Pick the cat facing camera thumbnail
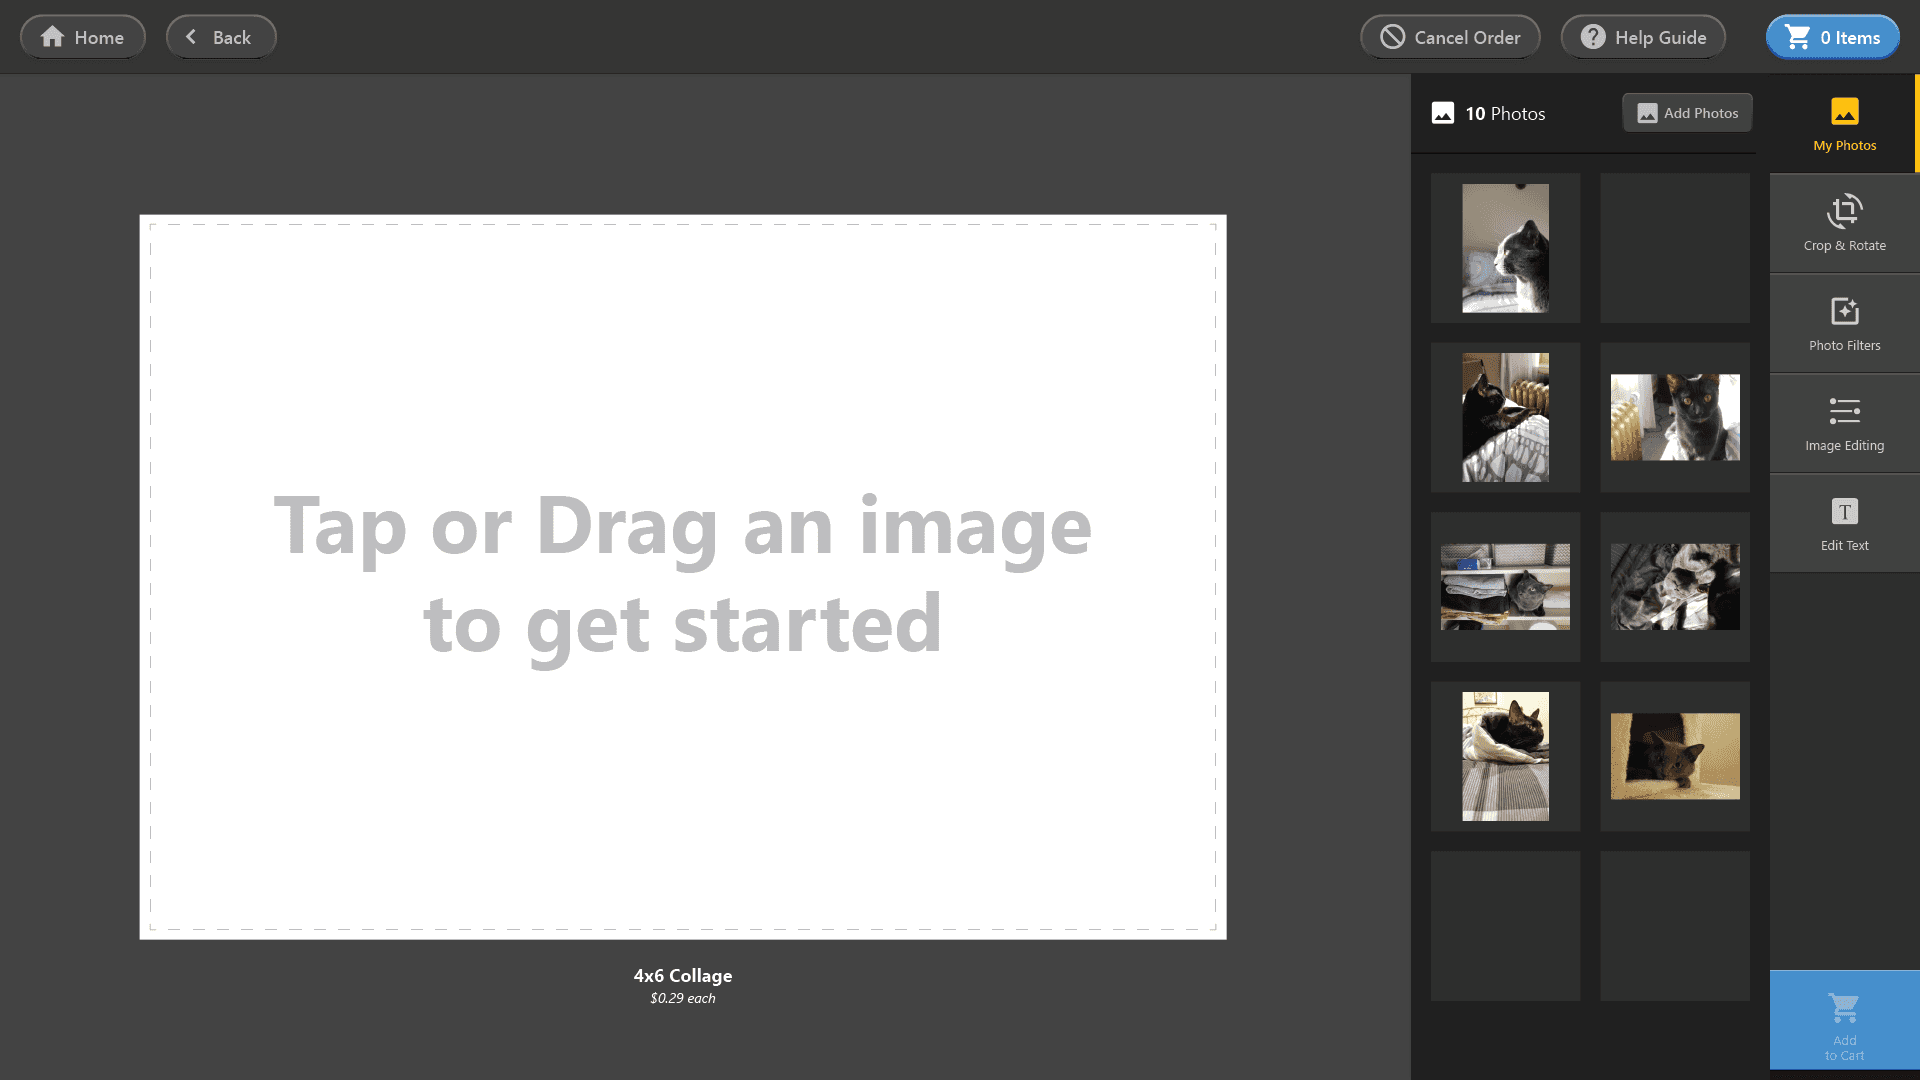This screenshot has width=1920, height=1080. pyautogui.click(x=1675, y=417)
